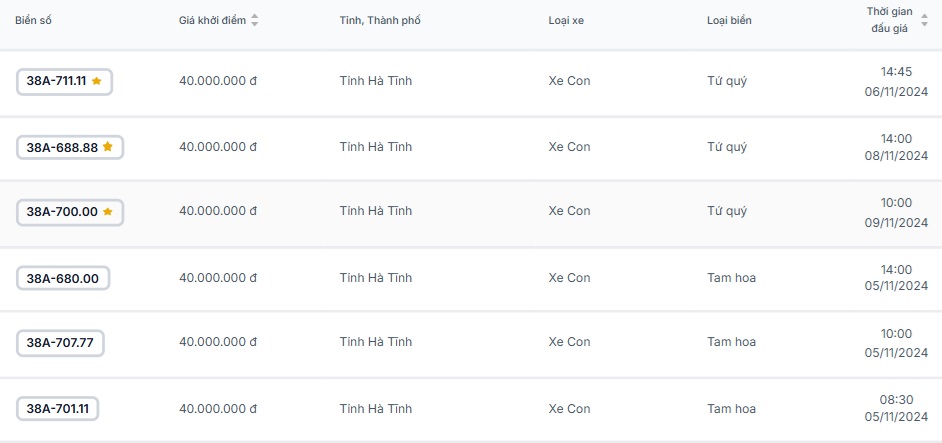Open plate 38A-707.77 details
942x443 pixels.
click(x=60, y=343)
